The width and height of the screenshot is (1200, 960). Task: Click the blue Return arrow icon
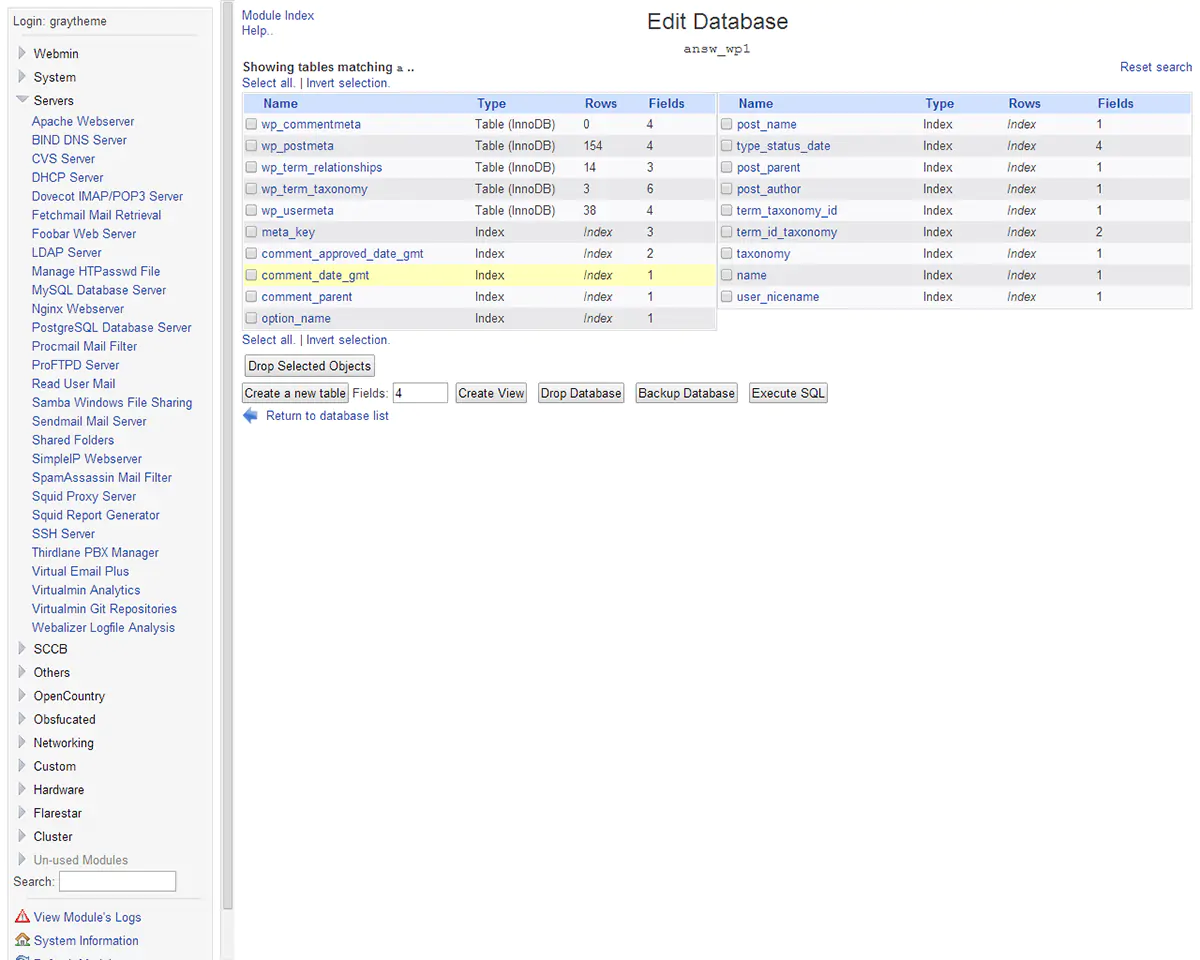250,416
